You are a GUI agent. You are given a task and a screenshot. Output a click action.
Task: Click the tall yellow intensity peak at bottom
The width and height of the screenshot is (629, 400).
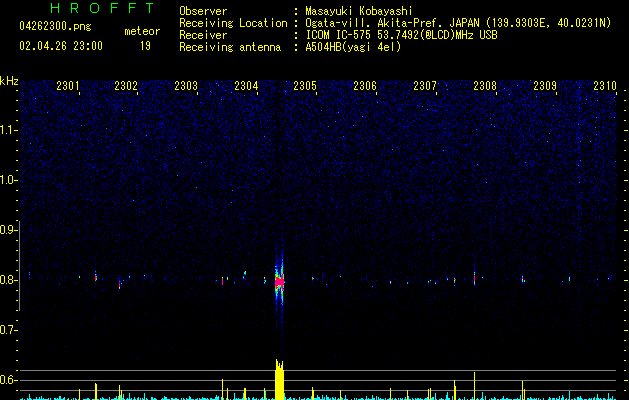[x=279, y=380]
